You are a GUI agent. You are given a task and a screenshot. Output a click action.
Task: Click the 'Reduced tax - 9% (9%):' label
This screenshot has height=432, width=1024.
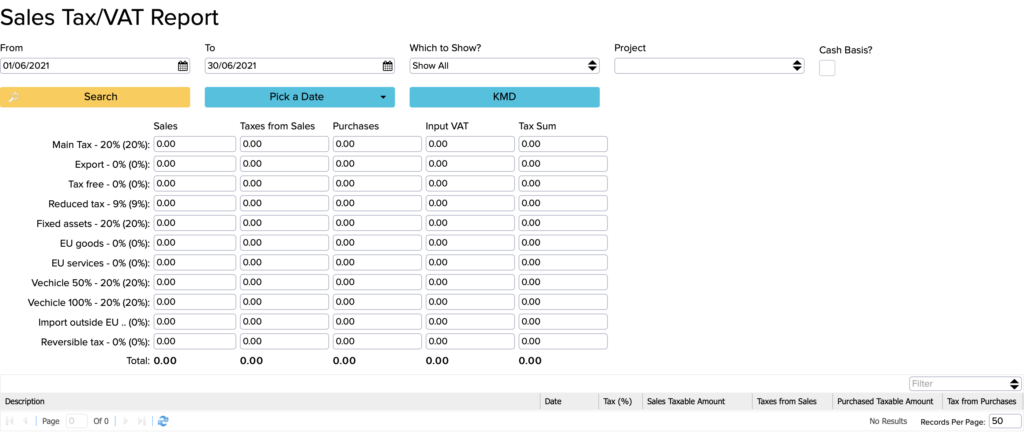(99, 204)
